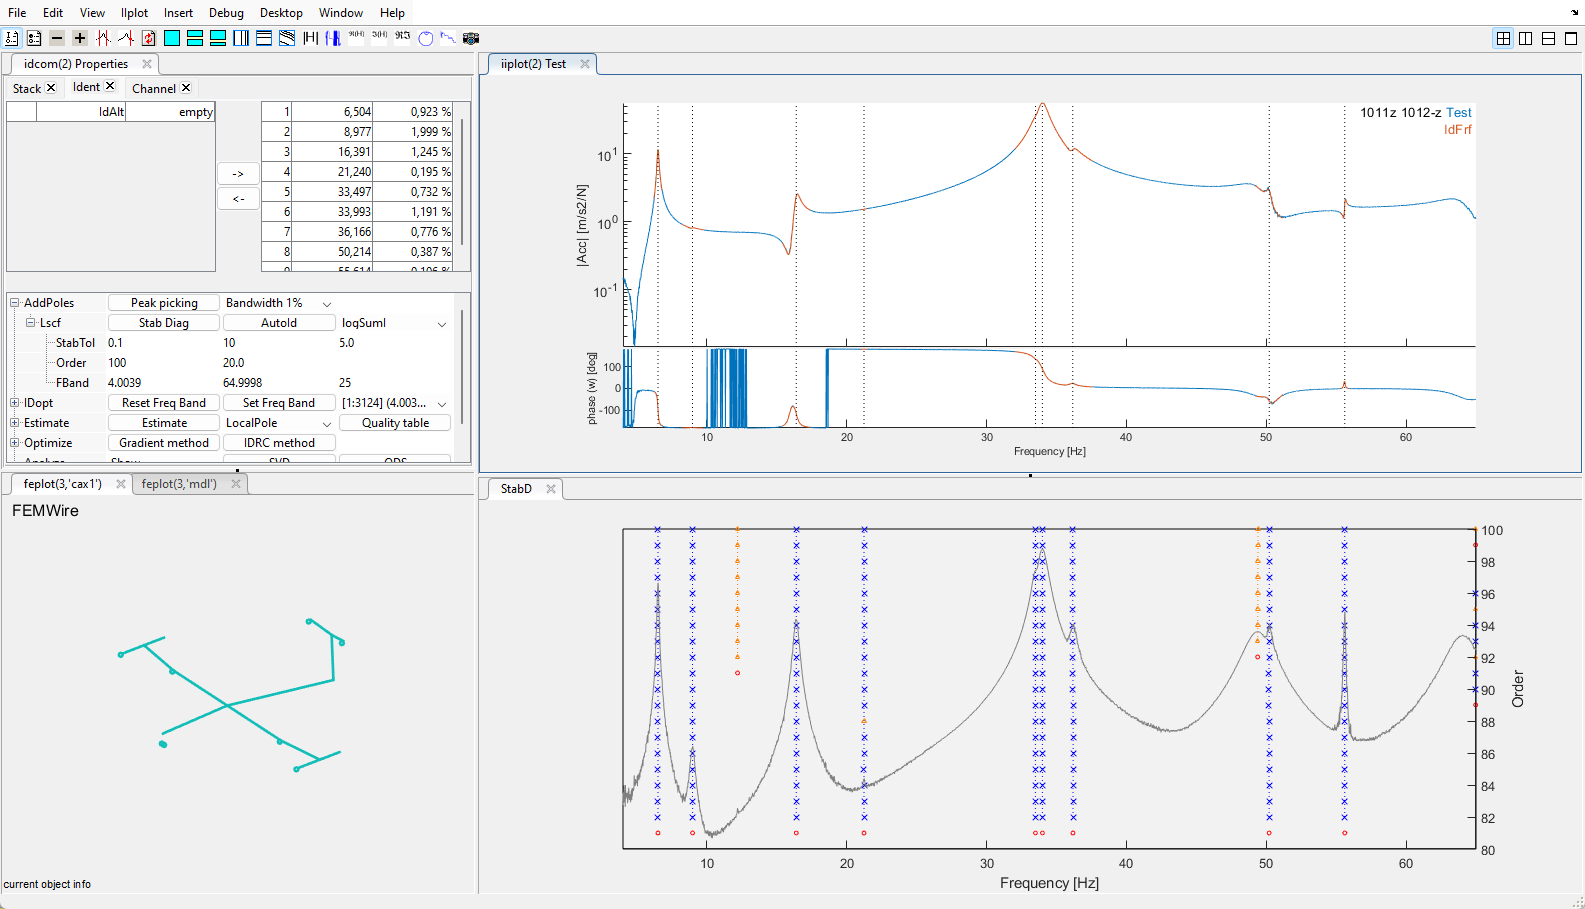This screenshot has height=909, width=1585.
Task: Click the minus icon in the toolbar
Action: tap(57, 38)
